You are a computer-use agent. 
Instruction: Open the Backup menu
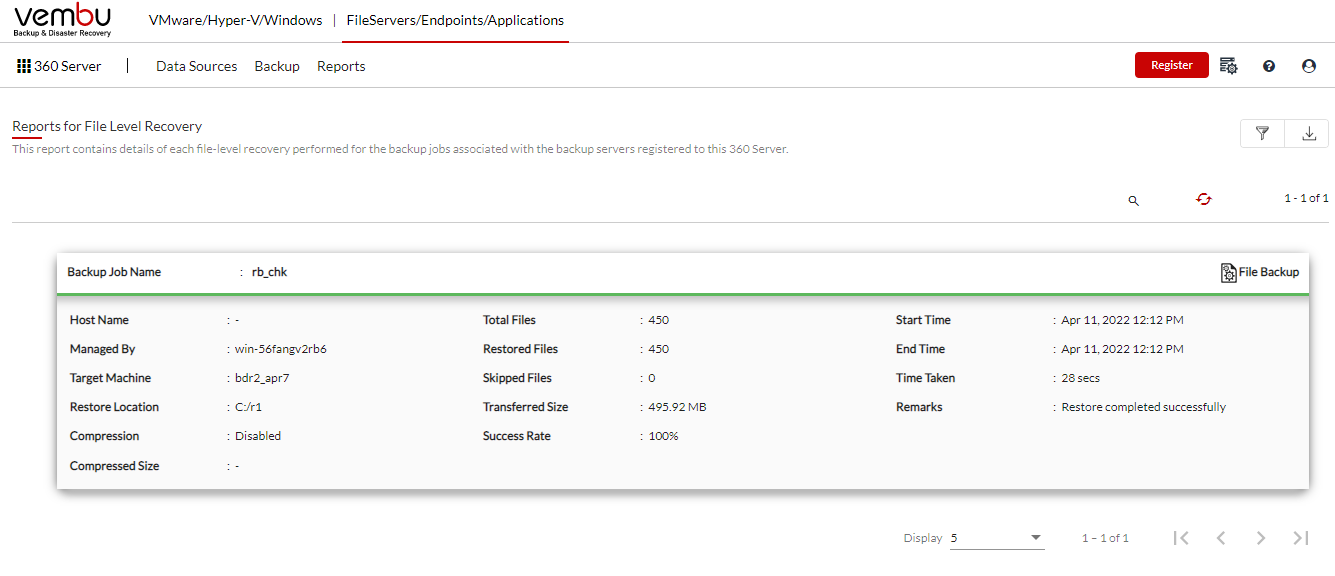pos(277,66)
